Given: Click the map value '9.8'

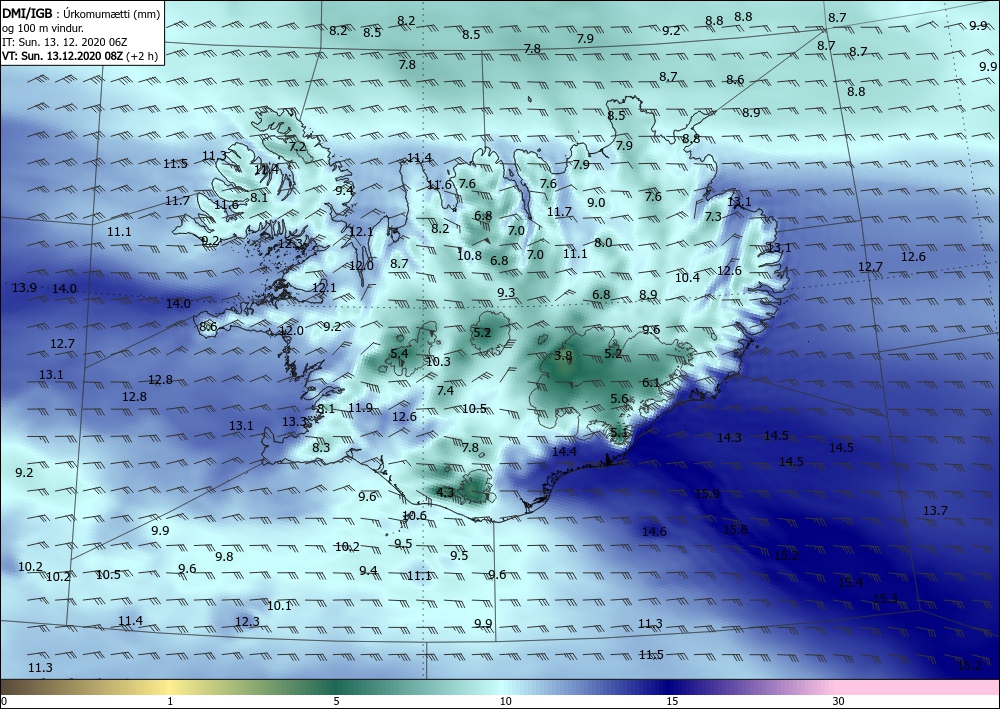Looking at the screenshot, I should pos(224,557).
